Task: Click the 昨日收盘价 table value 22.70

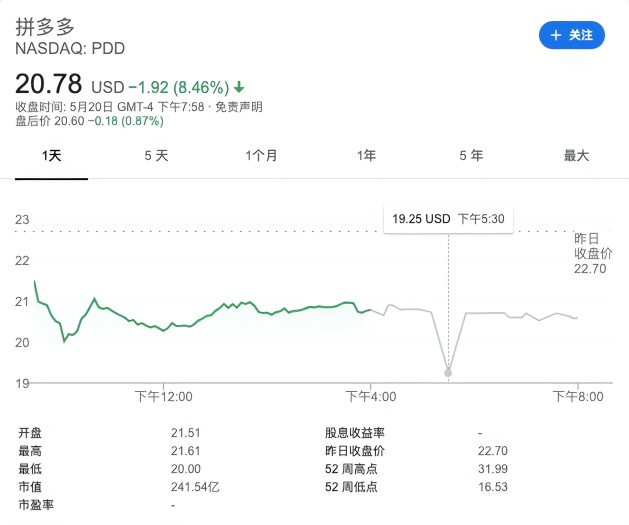Action: tap(493, 451)
